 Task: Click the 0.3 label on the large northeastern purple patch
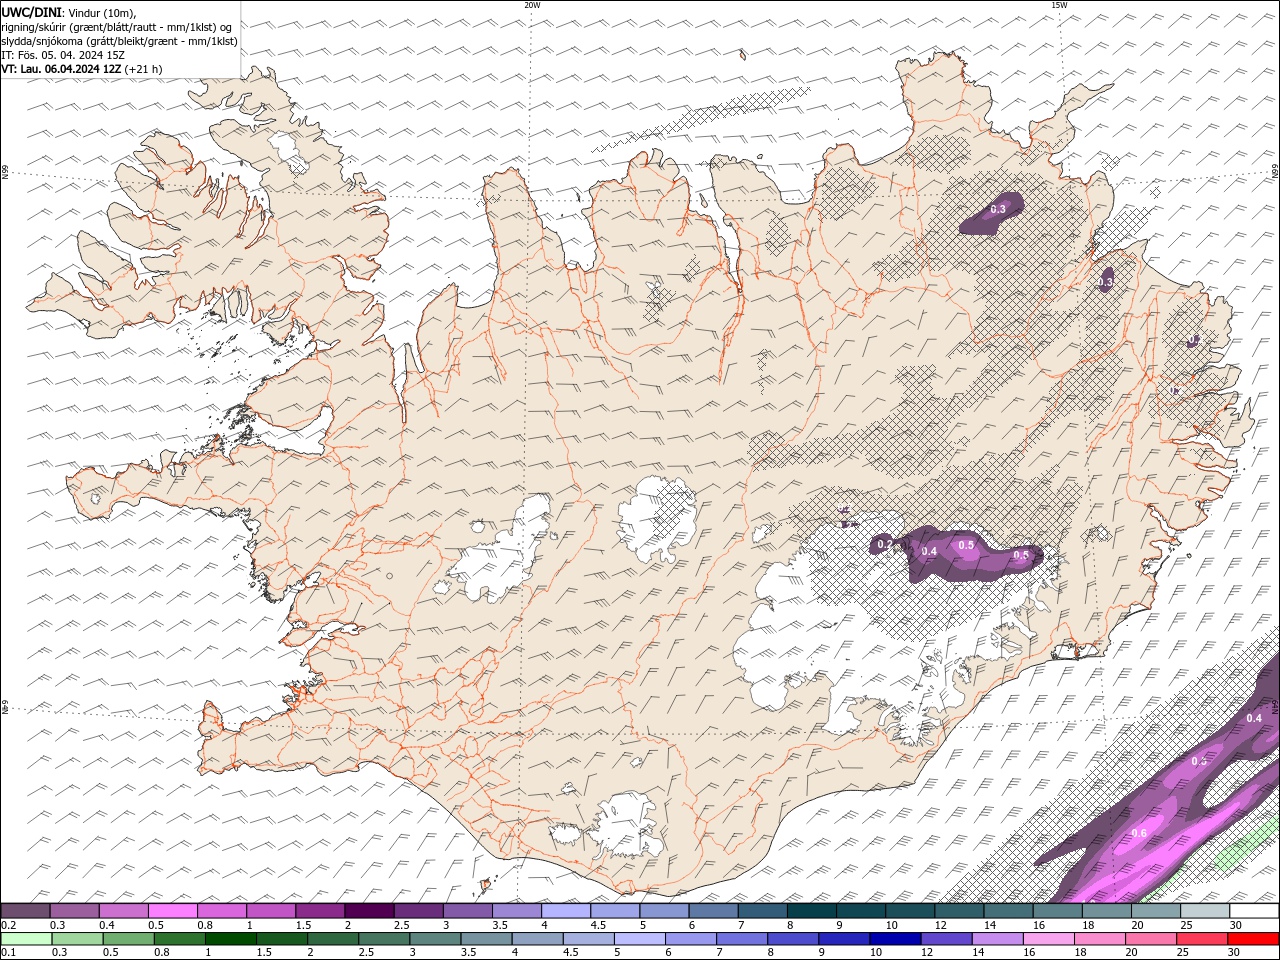(997, 209)
